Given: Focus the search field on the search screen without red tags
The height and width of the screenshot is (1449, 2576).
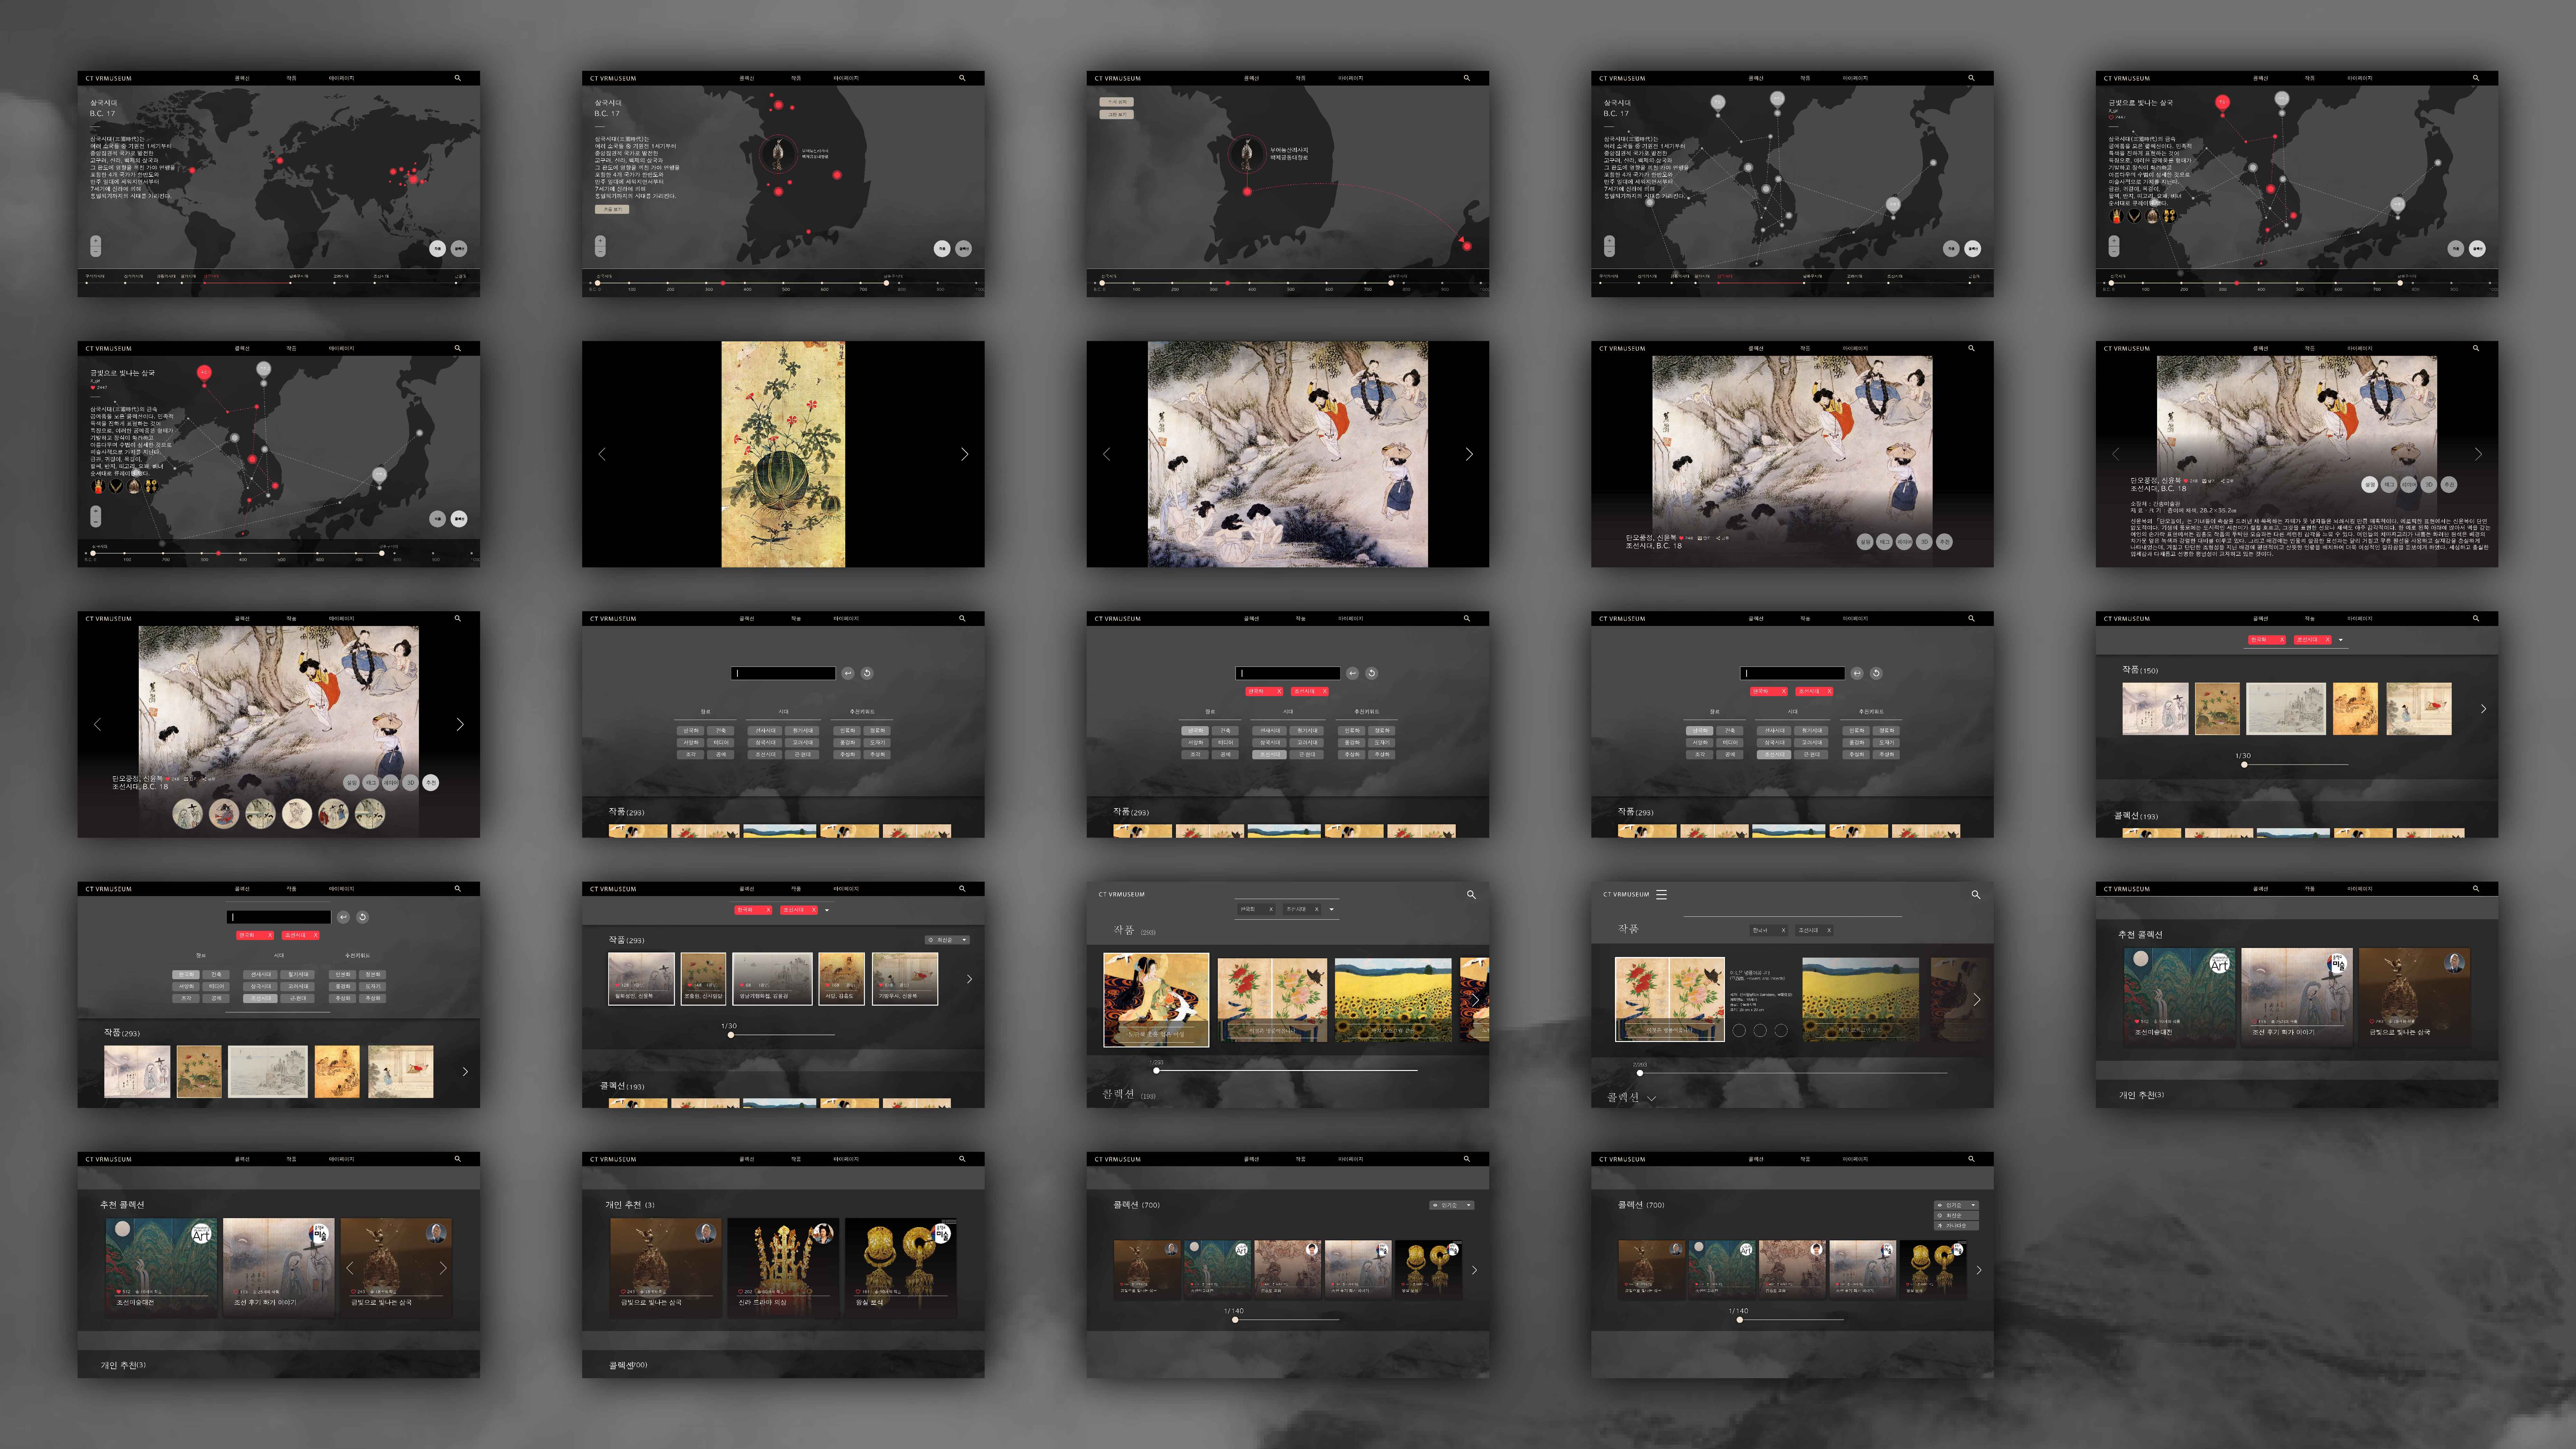Looking at the screenshot, I should [x=783, y=673].
